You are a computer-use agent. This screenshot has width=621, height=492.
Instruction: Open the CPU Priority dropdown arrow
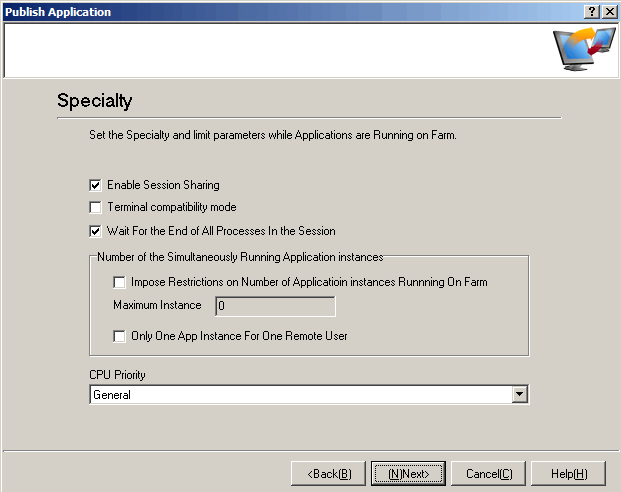click(519, 395)
